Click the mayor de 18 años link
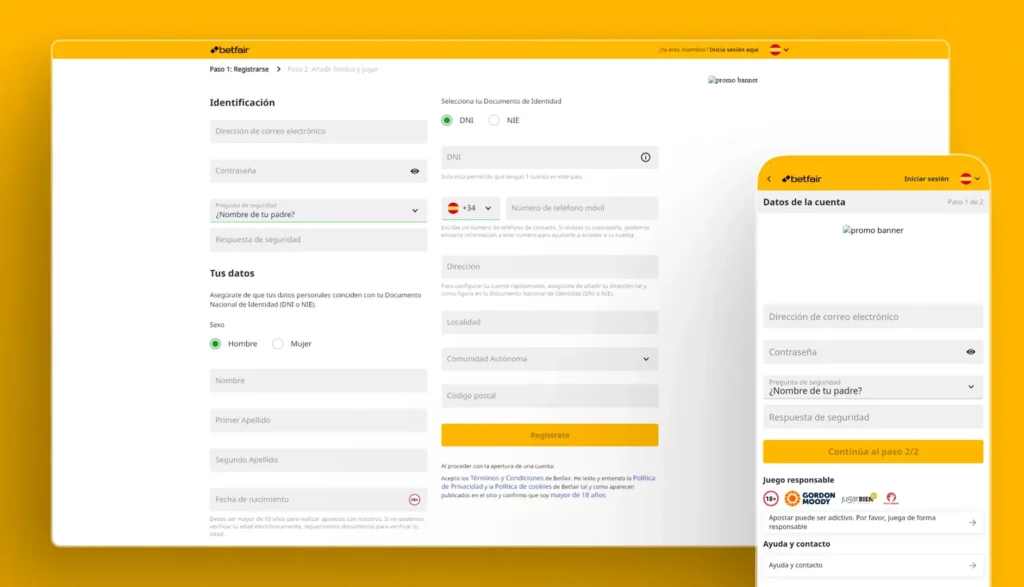This screenshot has width=1024, height=587. [x=578, y=495]
